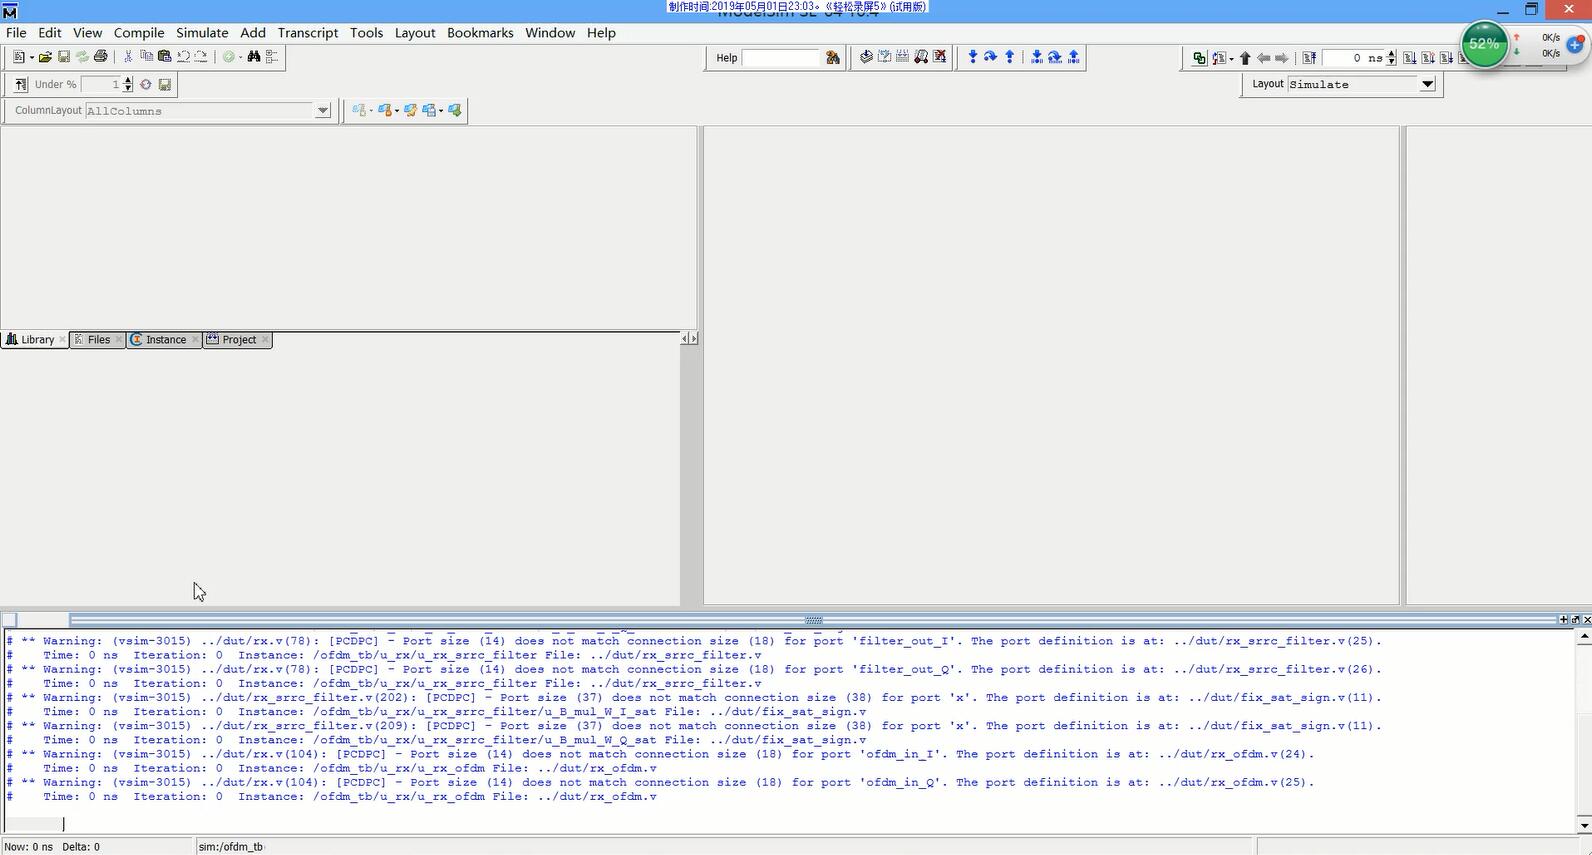Click the Save icon in the main toolbar
The height and width of the screenshot is (855, 1592).
click(64, 57)
